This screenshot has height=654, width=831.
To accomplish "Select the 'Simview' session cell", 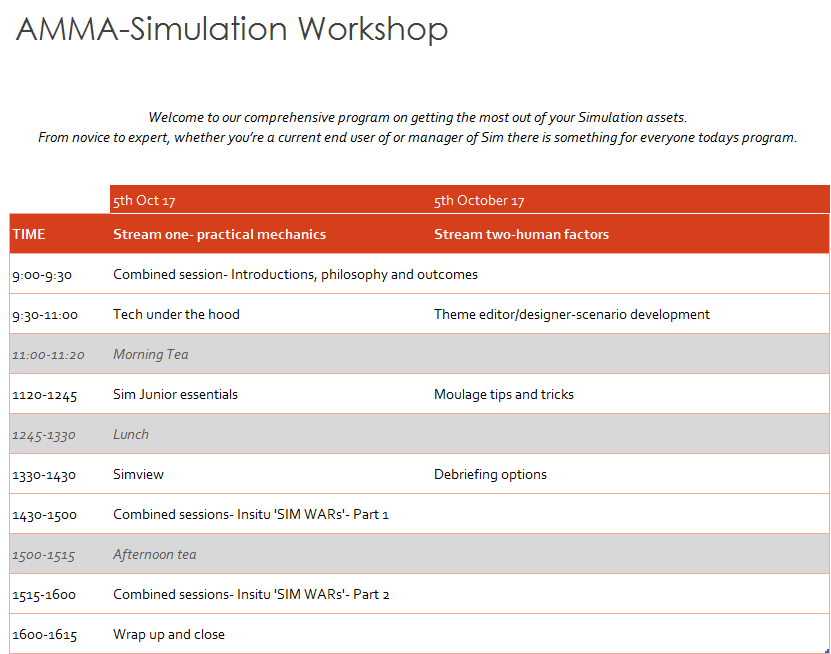I will (139, 474).
